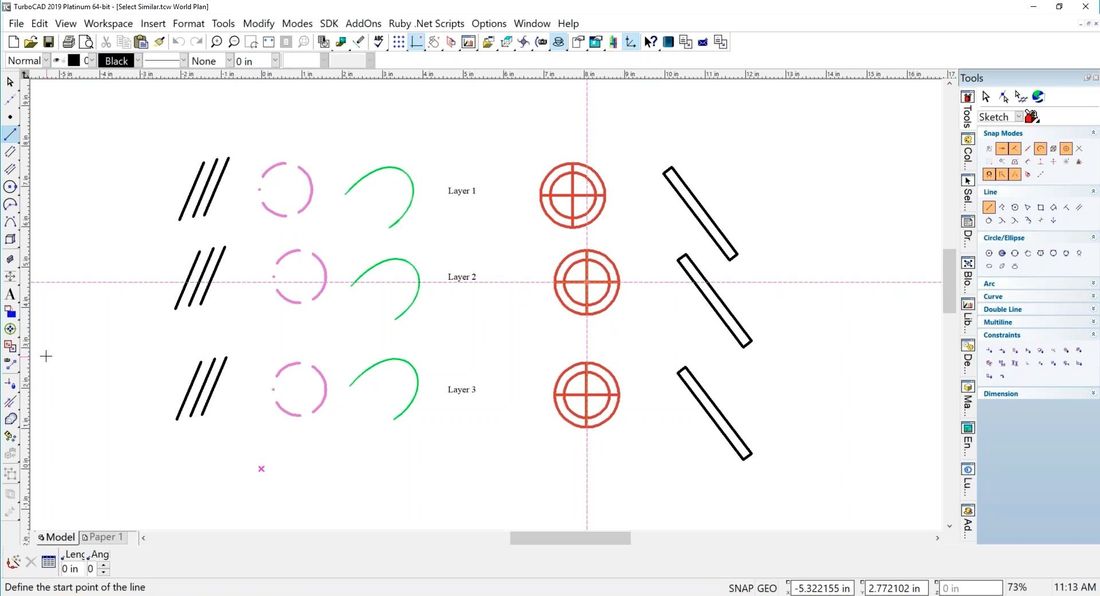
Task: Toggle the arc-shaped orange snap in Snap Modes
Action: [x=1040, y=149]
